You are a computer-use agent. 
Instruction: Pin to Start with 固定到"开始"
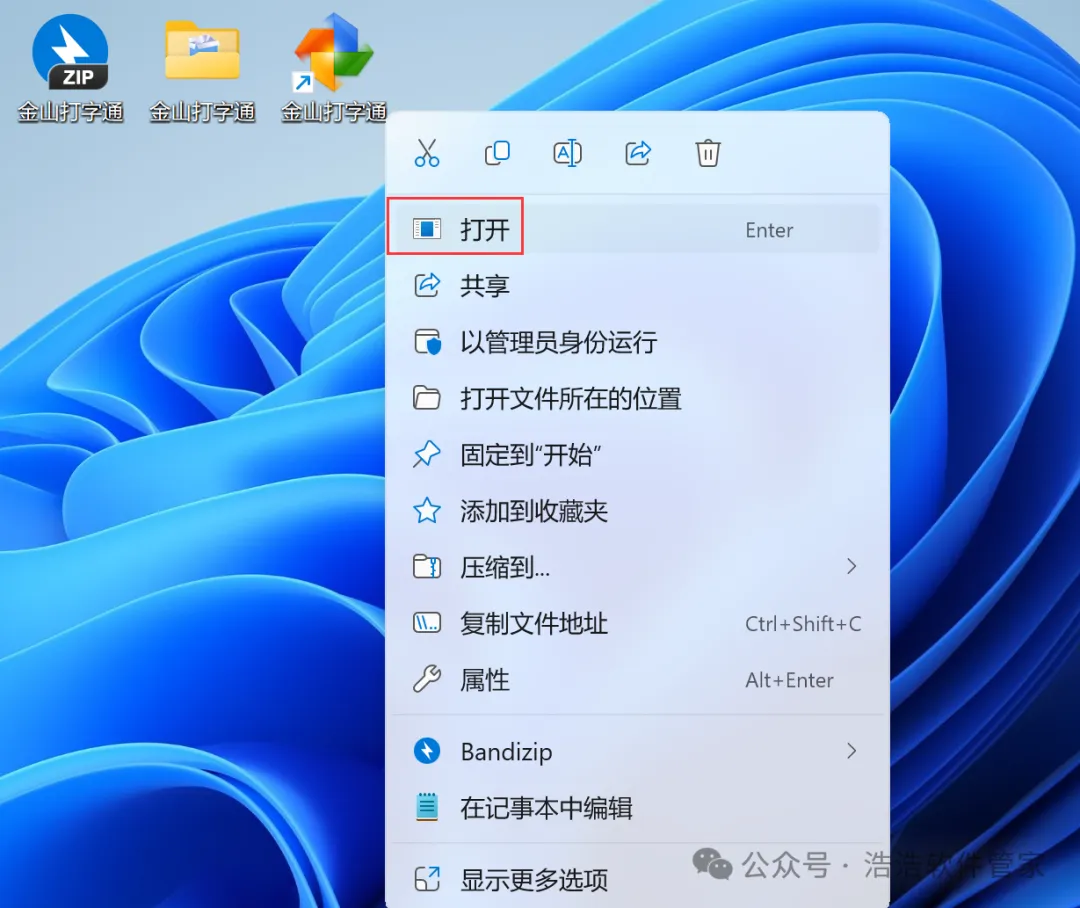pos(636,455)
